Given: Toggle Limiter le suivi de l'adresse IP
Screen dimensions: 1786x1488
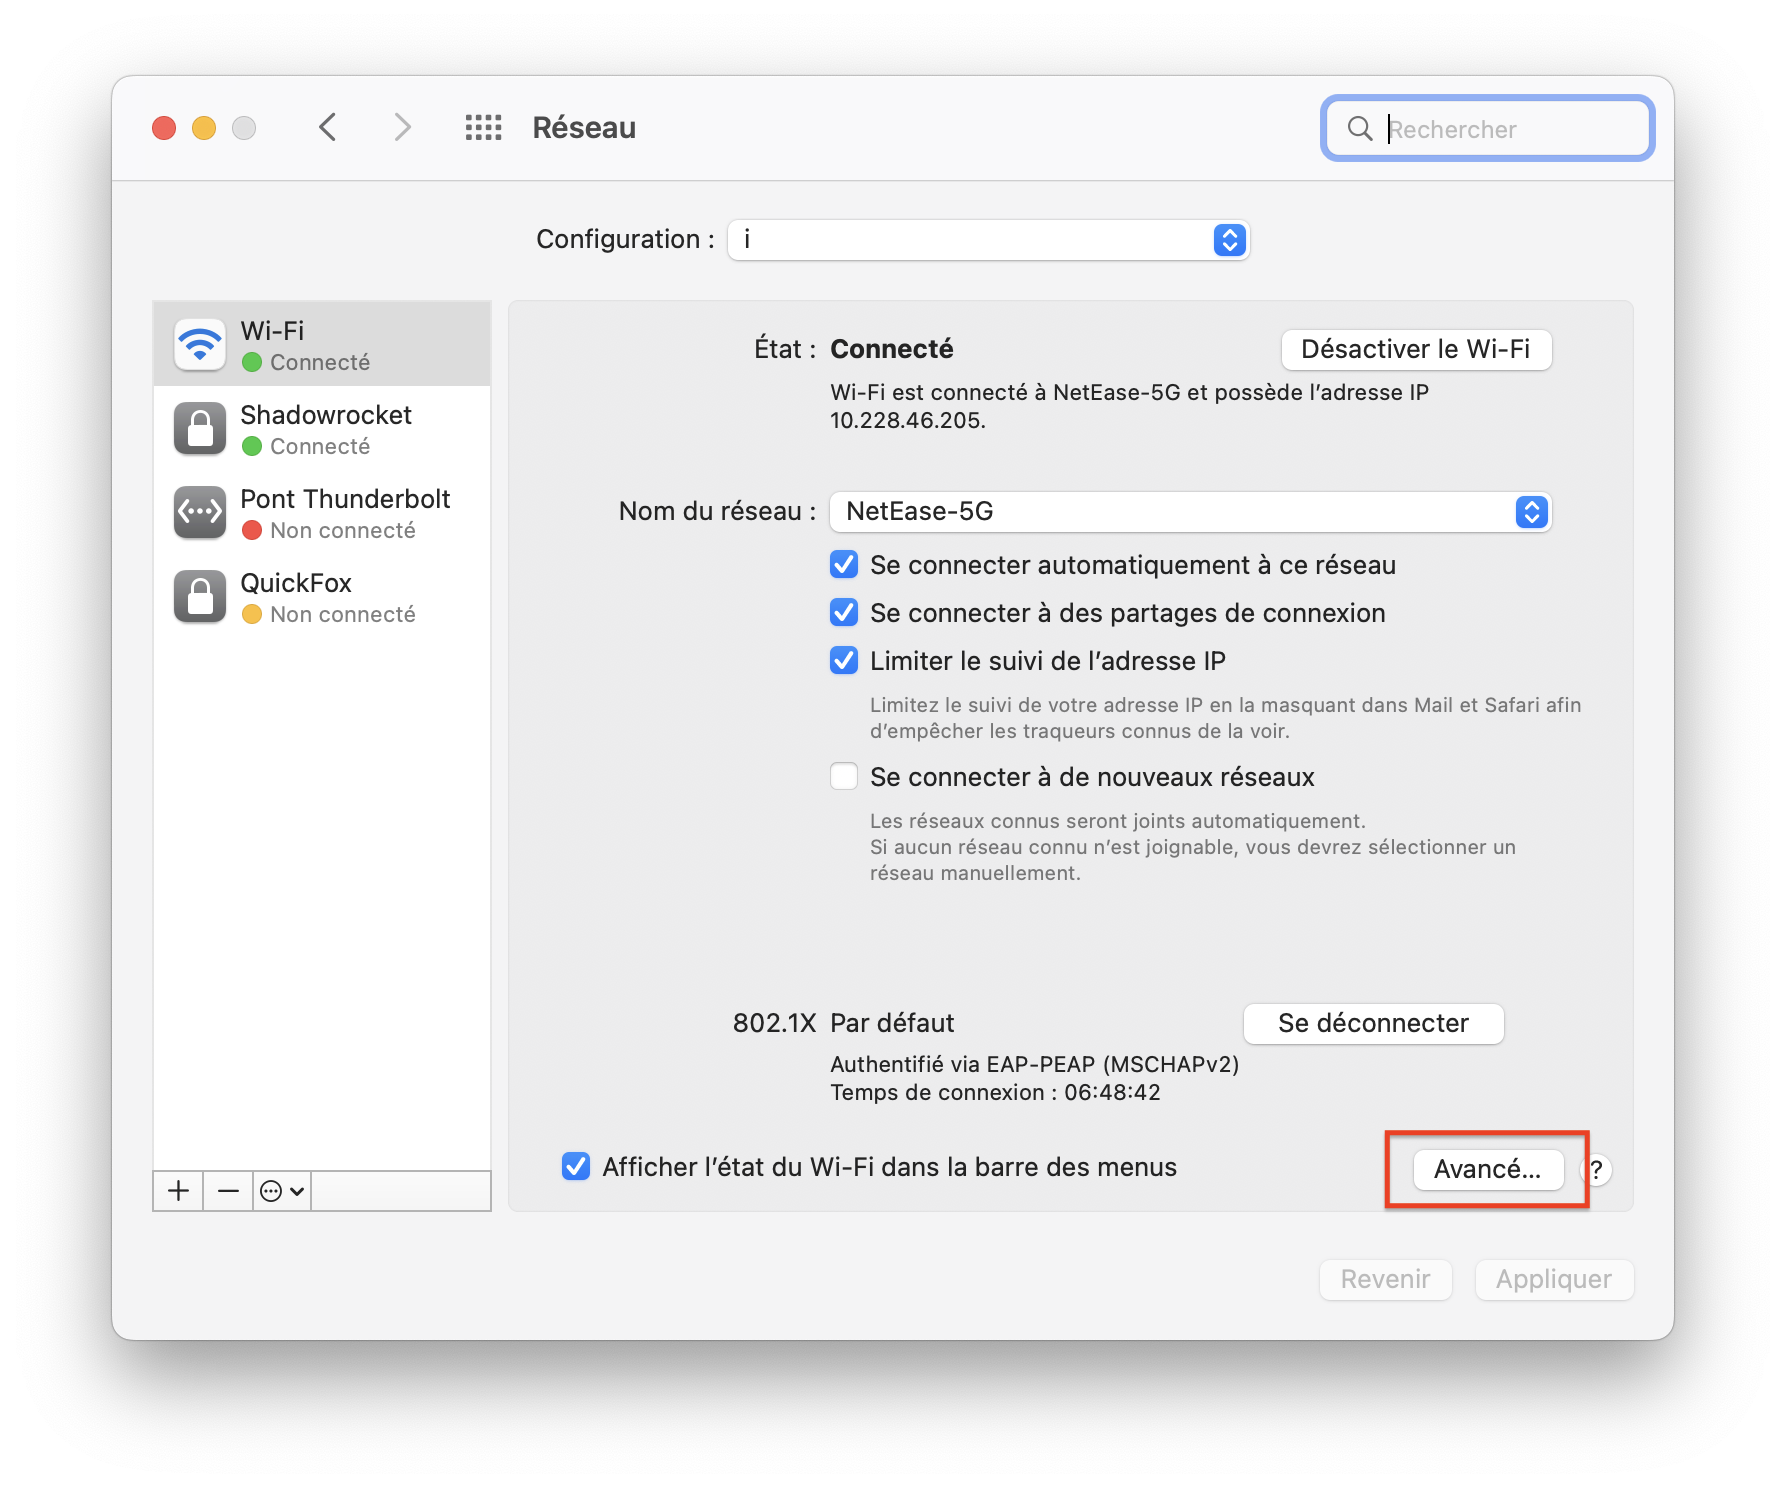Looking at the screenshot, I should (844, 661).
